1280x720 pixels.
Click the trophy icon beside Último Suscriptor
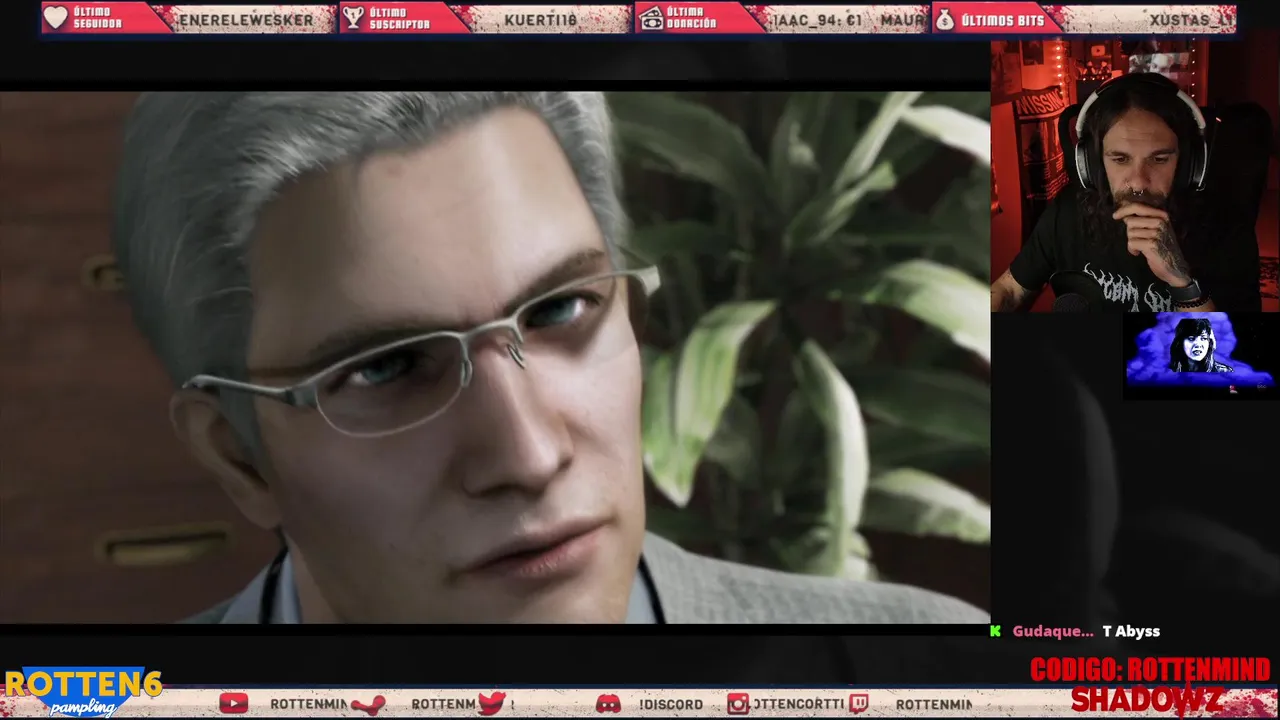point(353,18)
